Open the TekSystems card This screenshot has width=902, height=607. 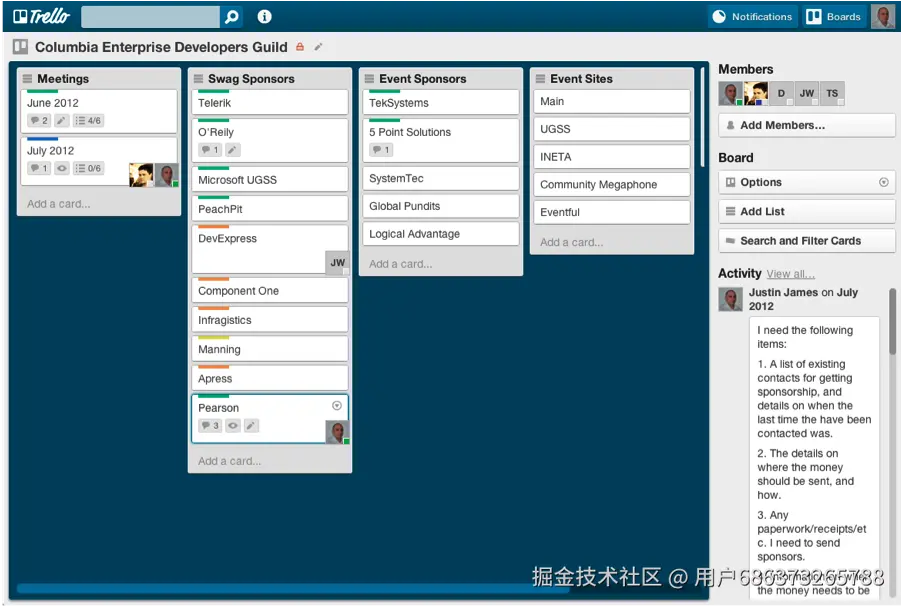[441, 102]
